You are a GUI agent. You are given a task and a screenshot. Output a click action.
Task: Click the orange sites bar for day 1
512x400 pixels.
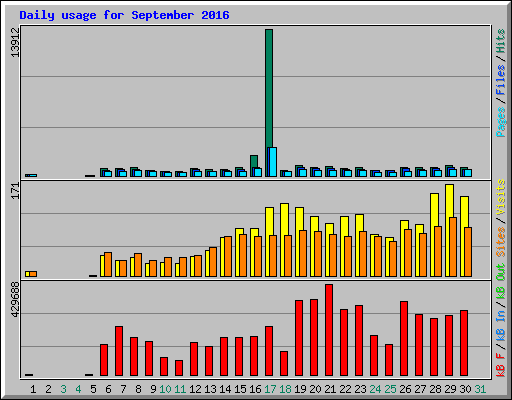(x=33, y=274)
